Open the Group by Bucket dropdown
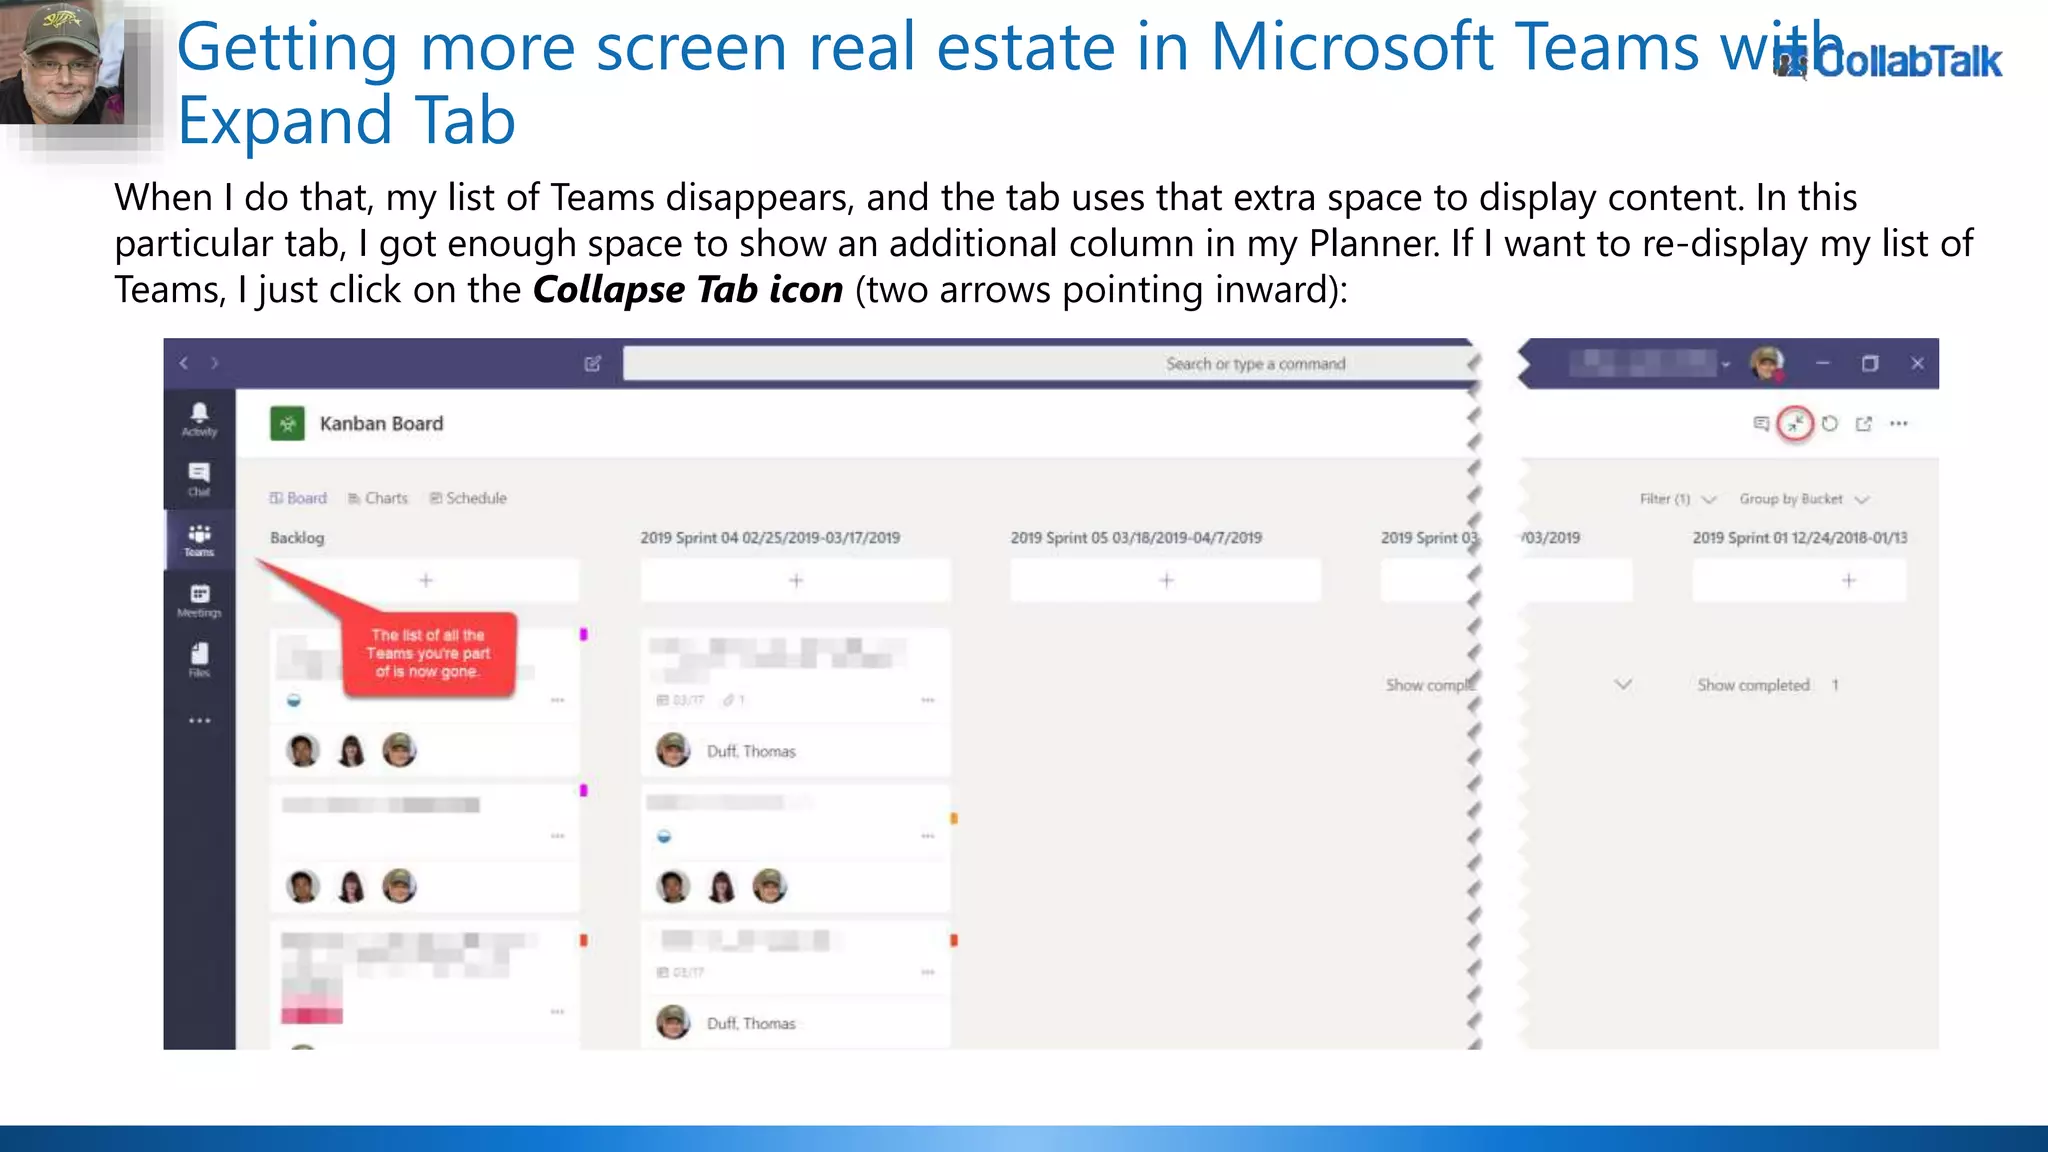Image resolution: width=2048 pixels, height=1152 pixels. click(1804, 499)
